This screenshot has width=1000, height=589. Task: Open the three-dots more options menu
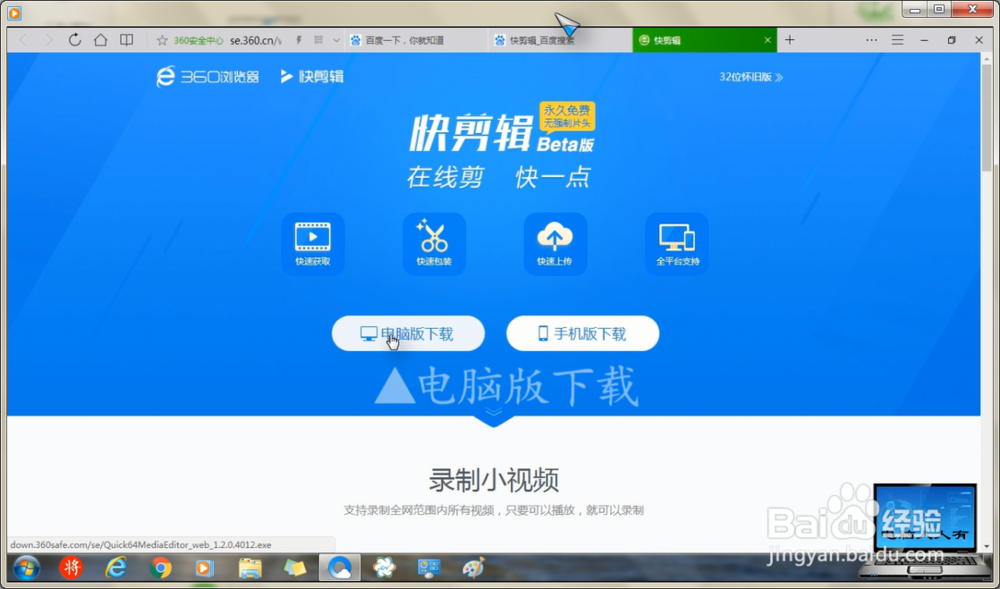(x=871, y=40)
